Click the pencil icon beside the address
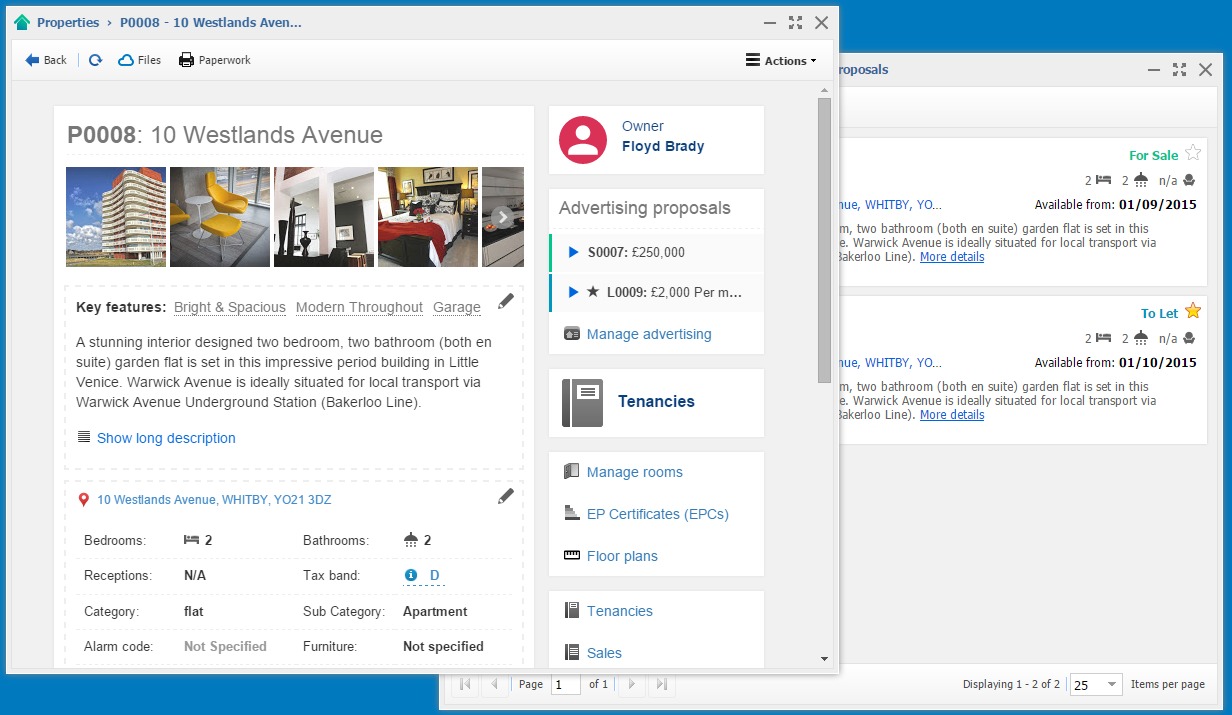The image size is (1232, 715). click(x=506, y=496)
